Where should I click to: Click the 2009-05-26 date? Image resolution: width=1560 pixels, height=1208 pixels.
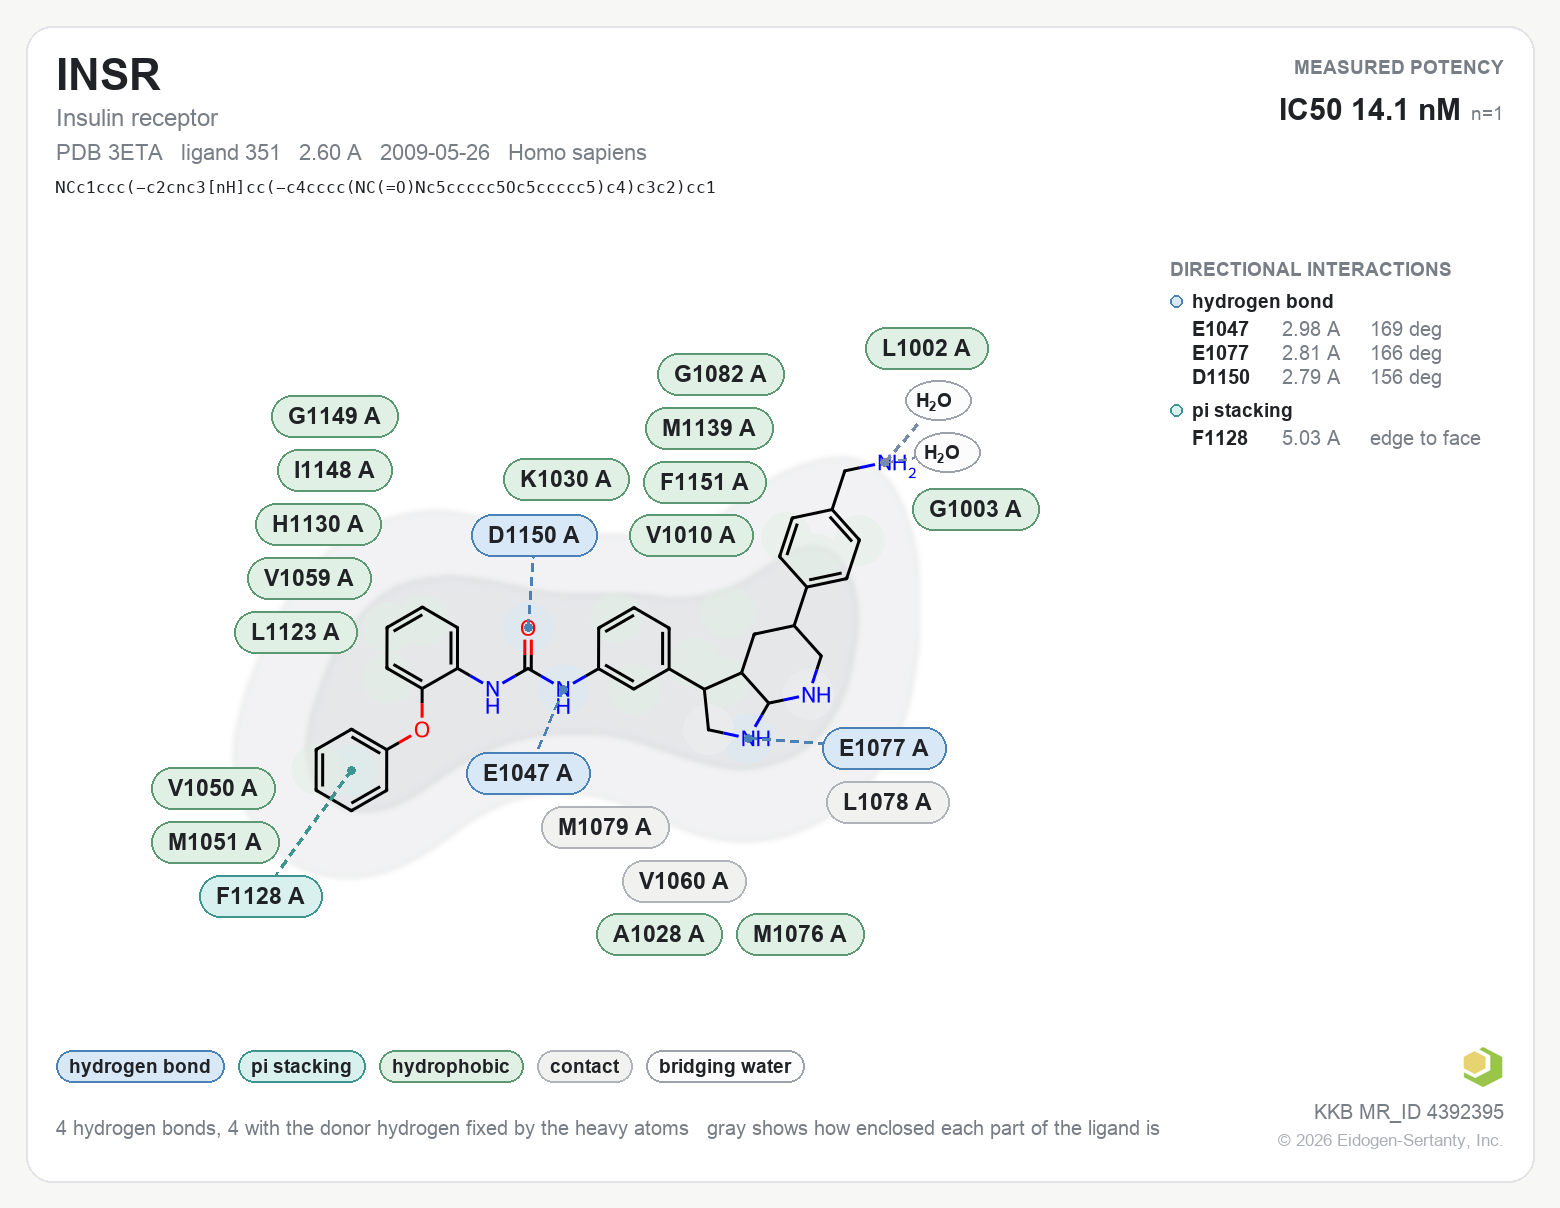[x=435, y=153]
